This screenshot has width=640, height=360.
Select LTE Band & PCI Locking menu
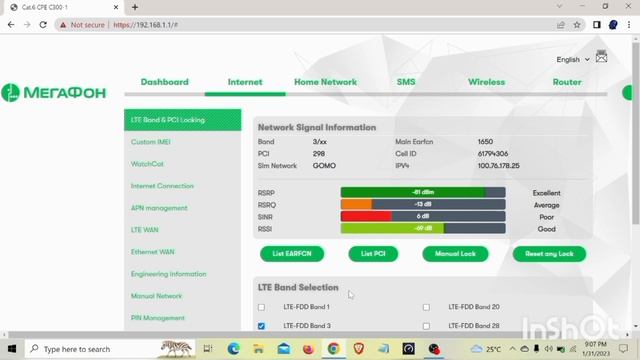[x=183, y=120]
